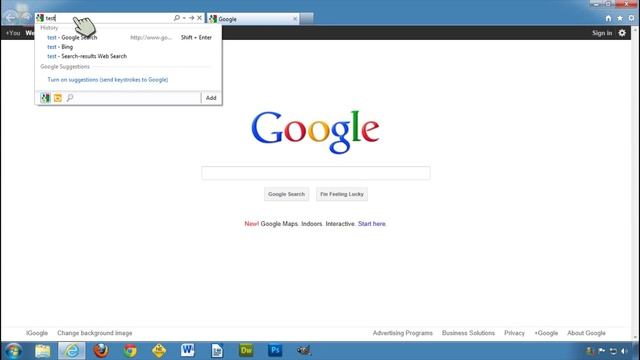This screenshot has height=360, width=640.
Task: Click the Google search text box
Action: click(x=316, y=173)
